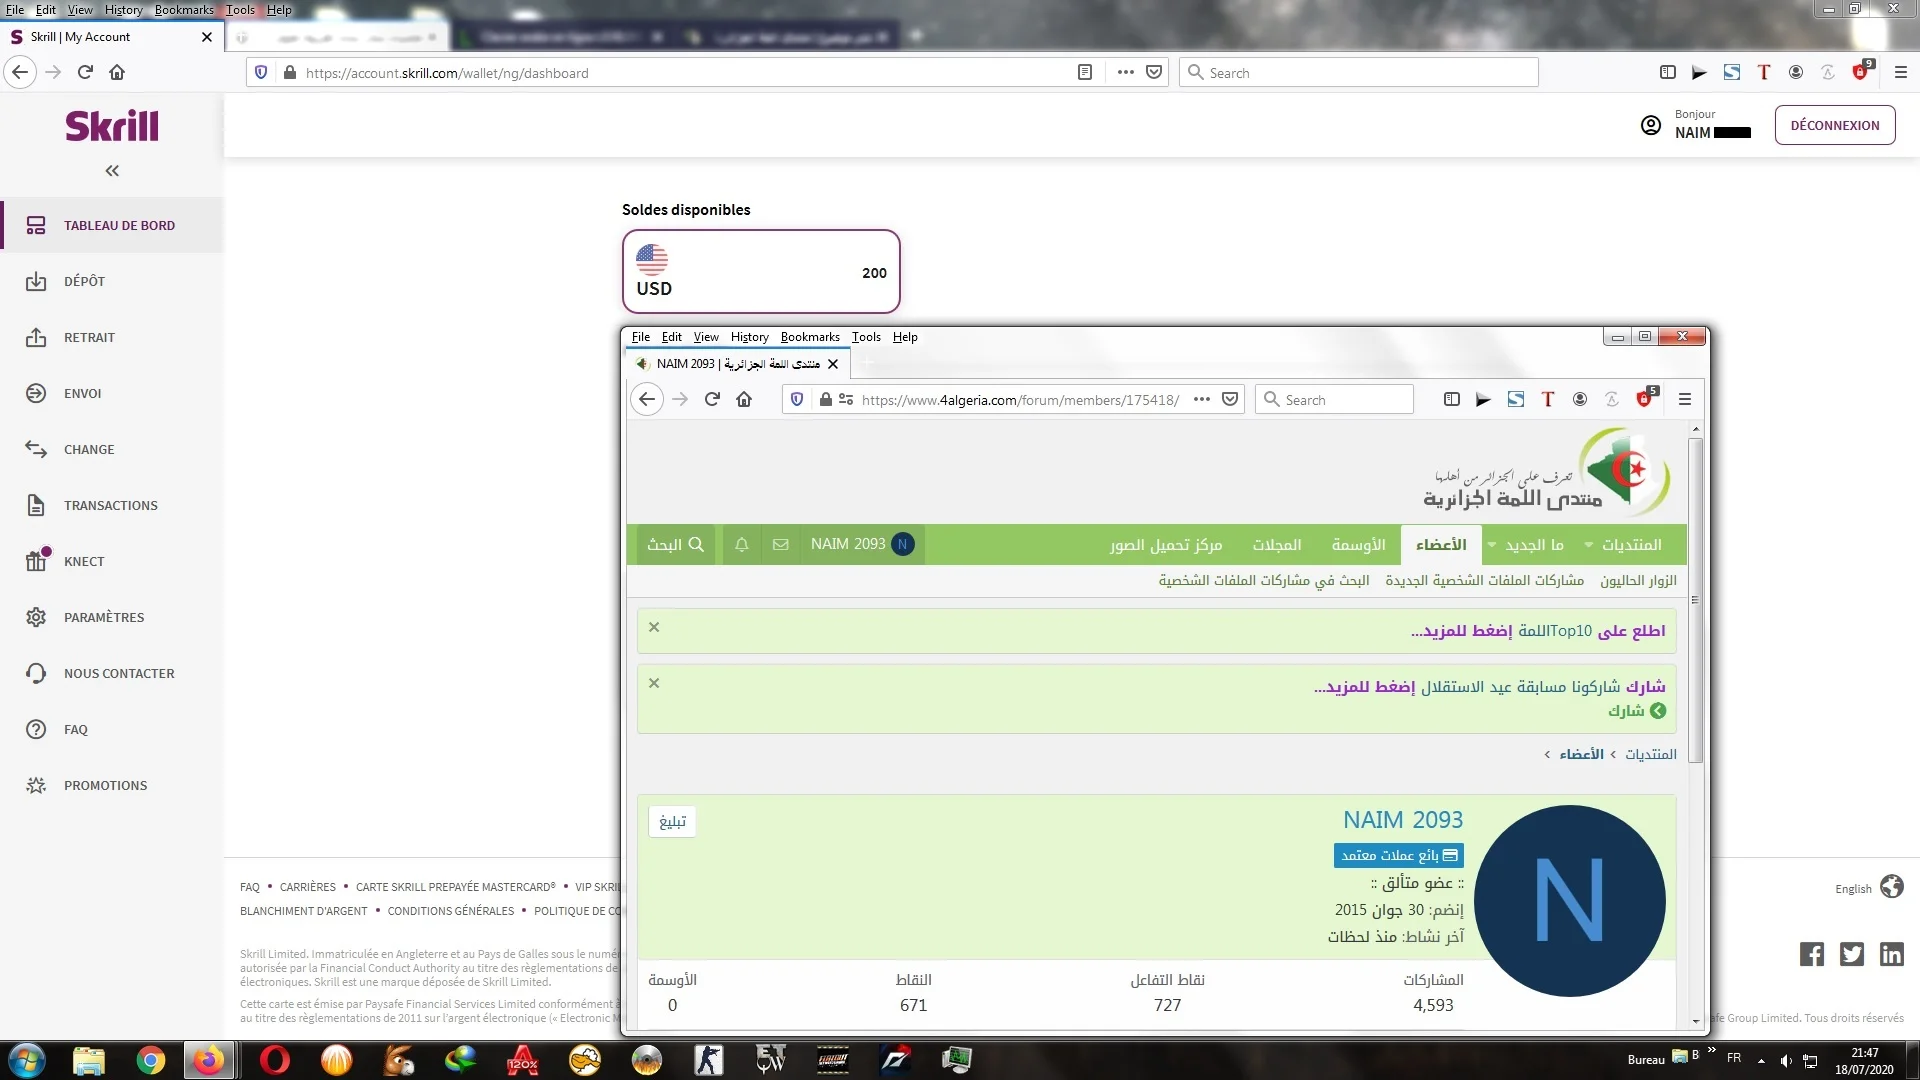The height and width of the screenshot is (1080, 1920).
Task: Open Change currency exchange icon
Action: click(36, 449)
